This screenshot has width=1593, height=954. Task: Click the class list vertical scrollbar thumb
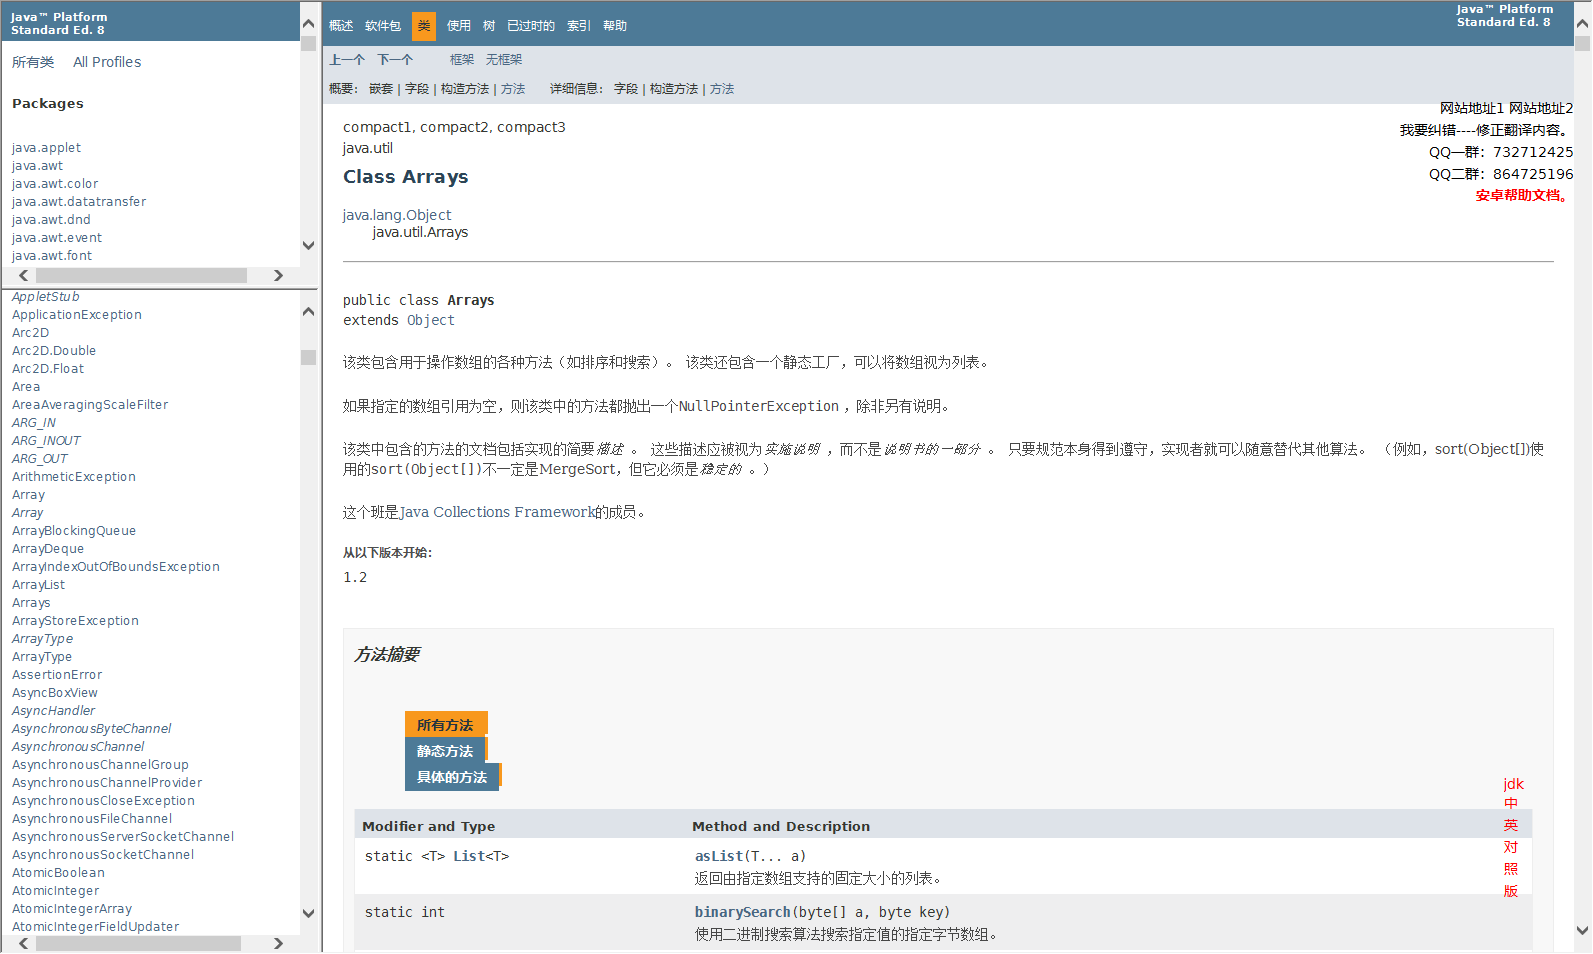(x=308, y=357)
